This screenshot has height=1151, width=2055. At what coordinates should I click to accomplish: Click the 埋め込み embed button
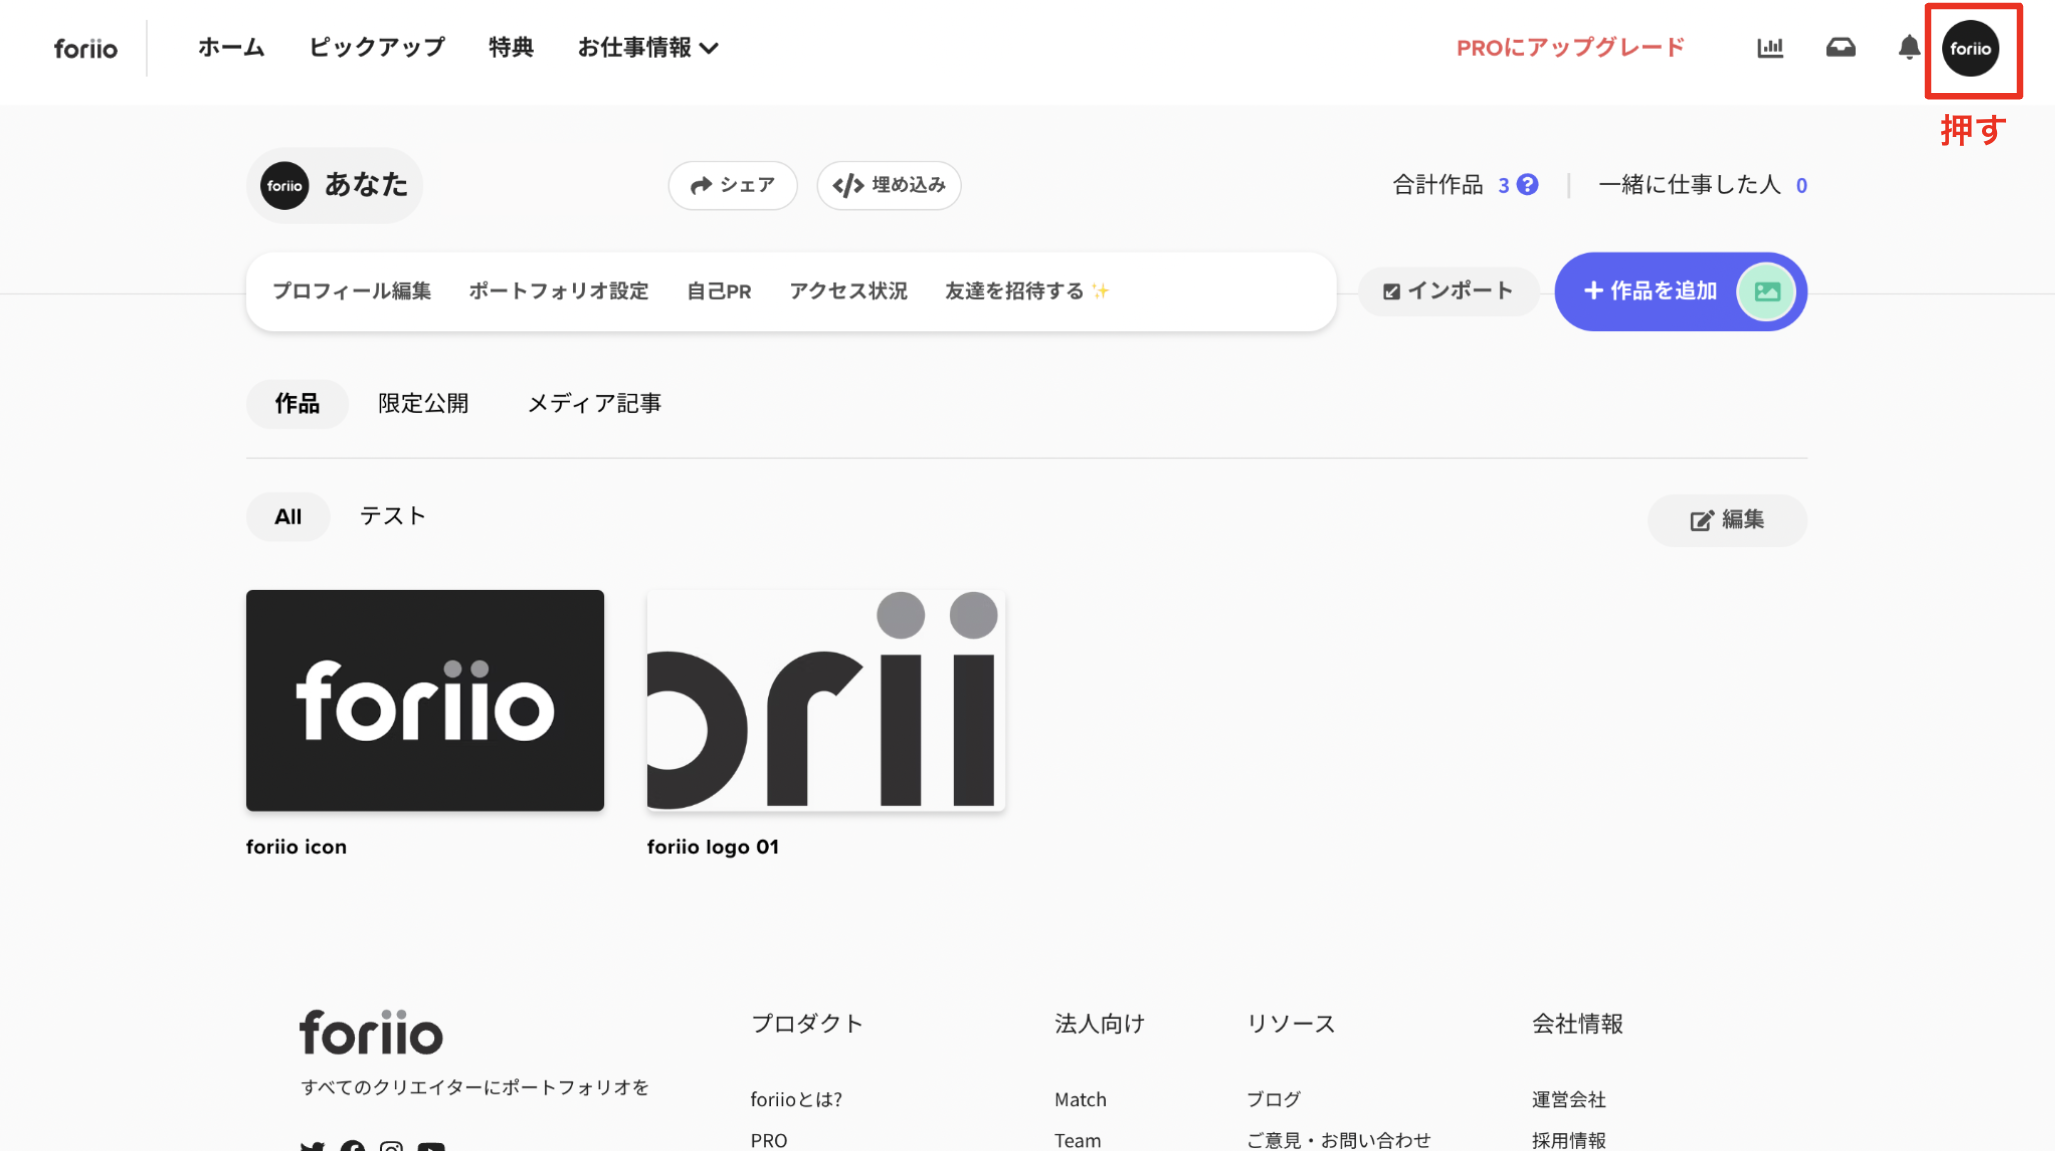pos(888,185)
